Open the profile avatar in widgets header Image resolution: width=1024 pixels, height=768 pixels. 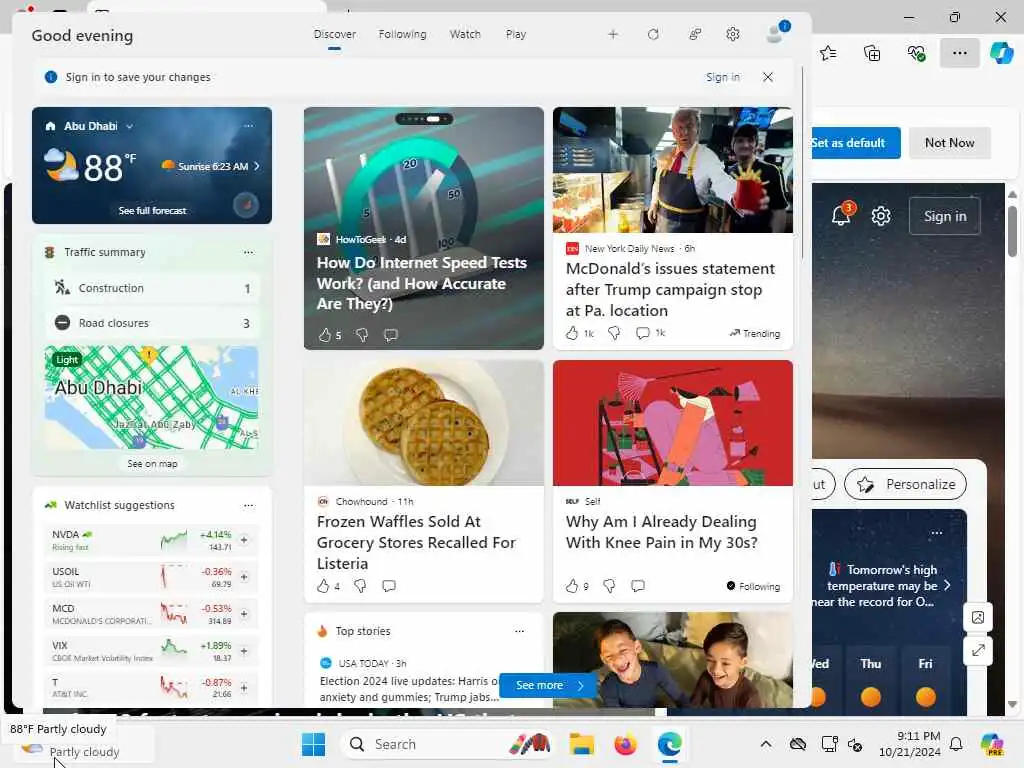click(776, 32)
